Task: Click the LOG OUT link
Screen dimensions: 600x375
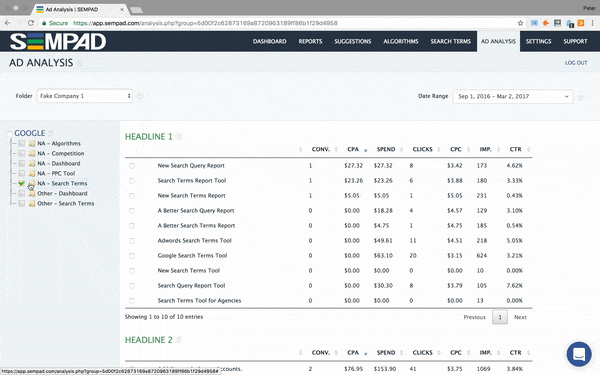Action: (576, 63)
